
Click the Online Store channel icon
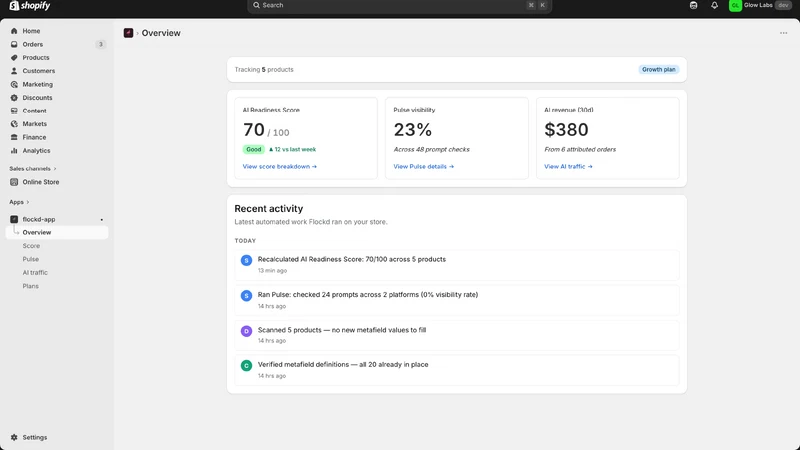(14, 182)
